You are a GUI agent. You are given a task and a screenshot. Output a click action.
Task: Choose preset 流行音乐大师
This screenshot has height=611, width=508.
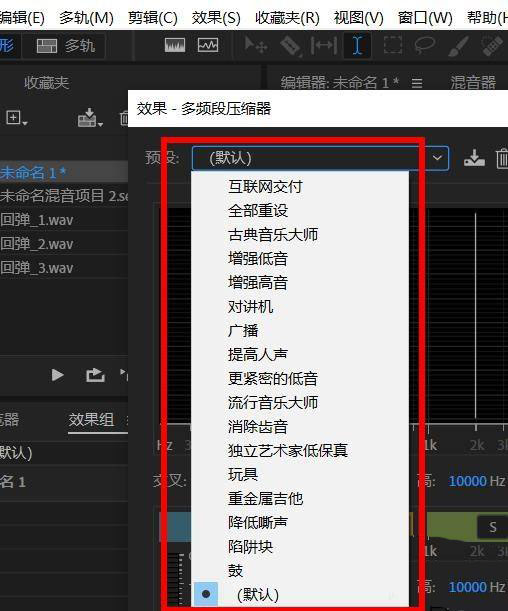pyautogui.click(x=300, y=403)
